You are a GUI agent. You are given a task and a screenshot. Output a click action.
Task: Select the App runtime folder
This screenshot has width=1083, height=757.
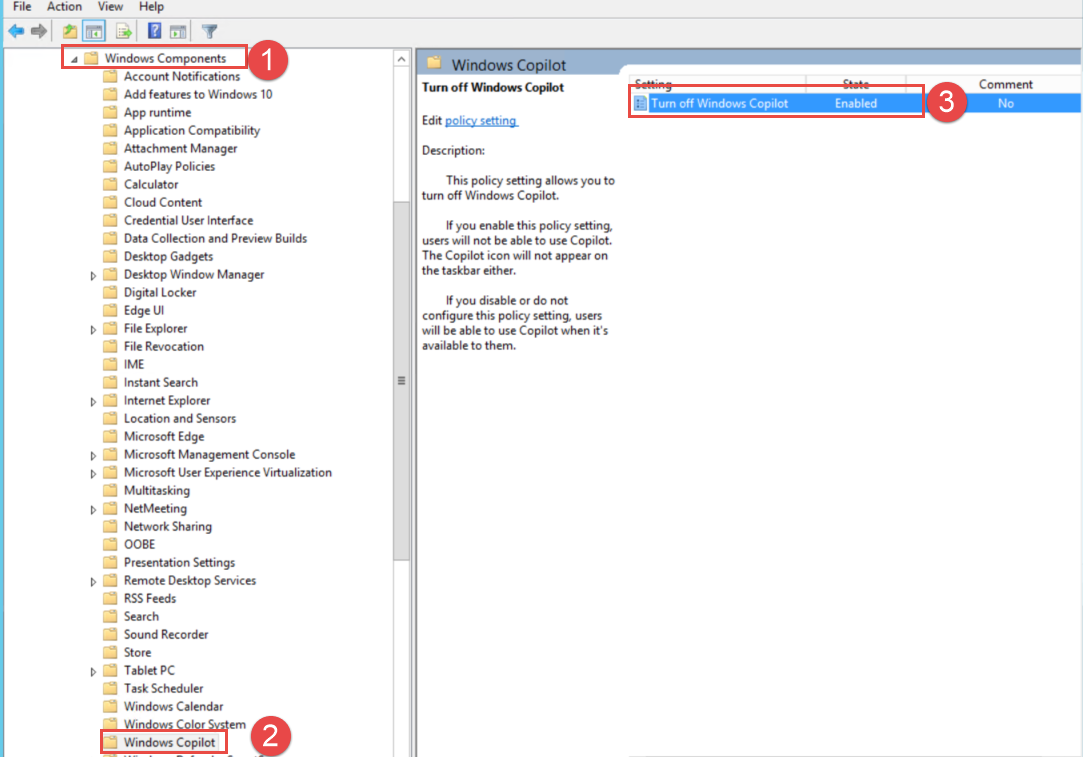point(157,112)
